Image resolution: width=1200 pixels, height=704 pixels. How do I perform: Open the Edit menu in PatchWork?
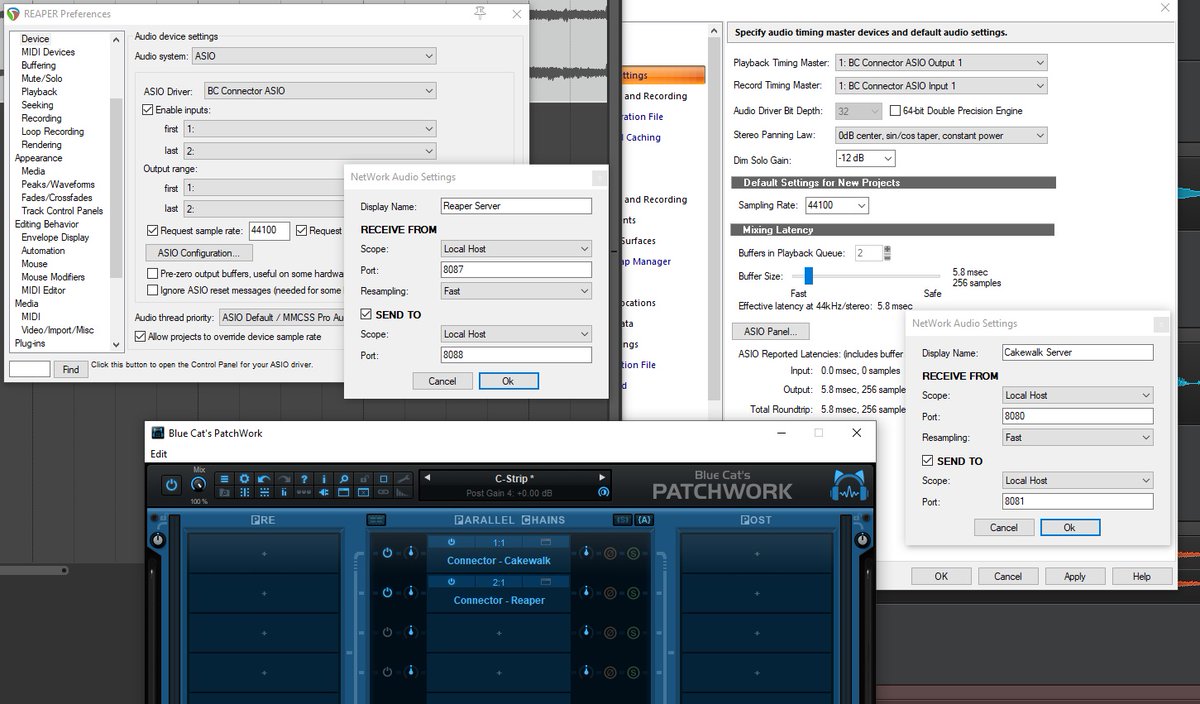pos(159,454)
